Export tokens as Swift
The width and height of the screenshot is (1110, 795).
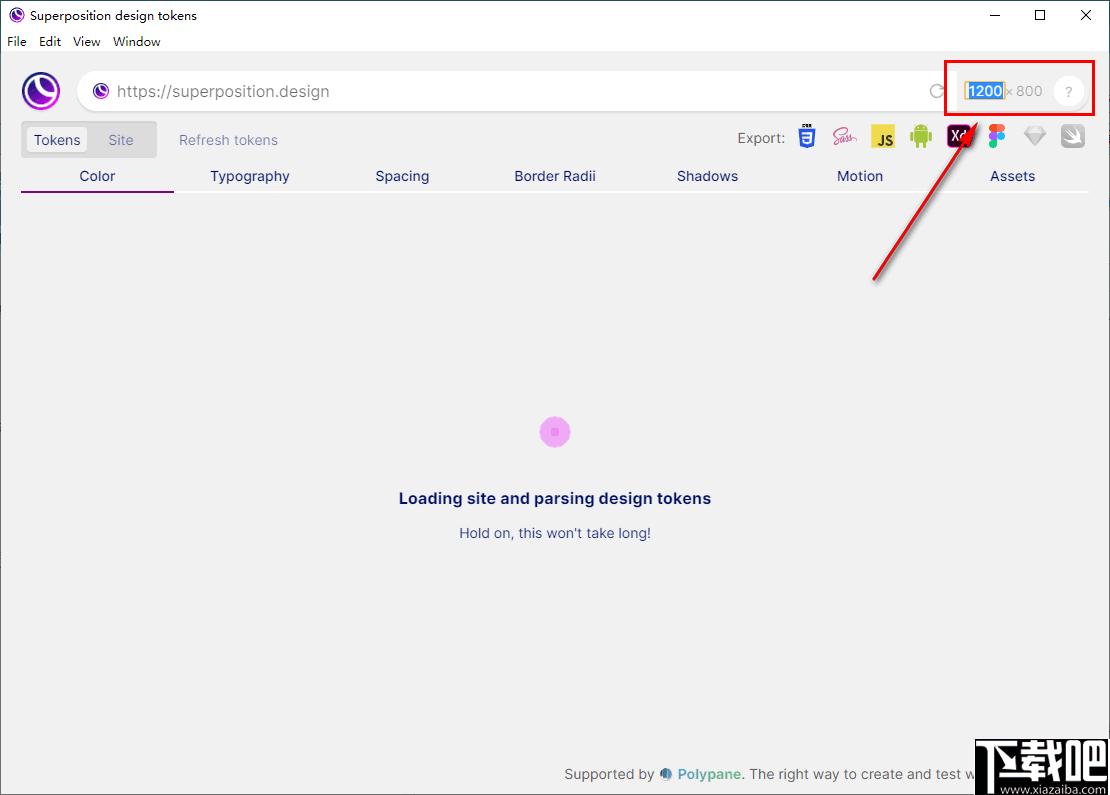[x=1072, y=136]
